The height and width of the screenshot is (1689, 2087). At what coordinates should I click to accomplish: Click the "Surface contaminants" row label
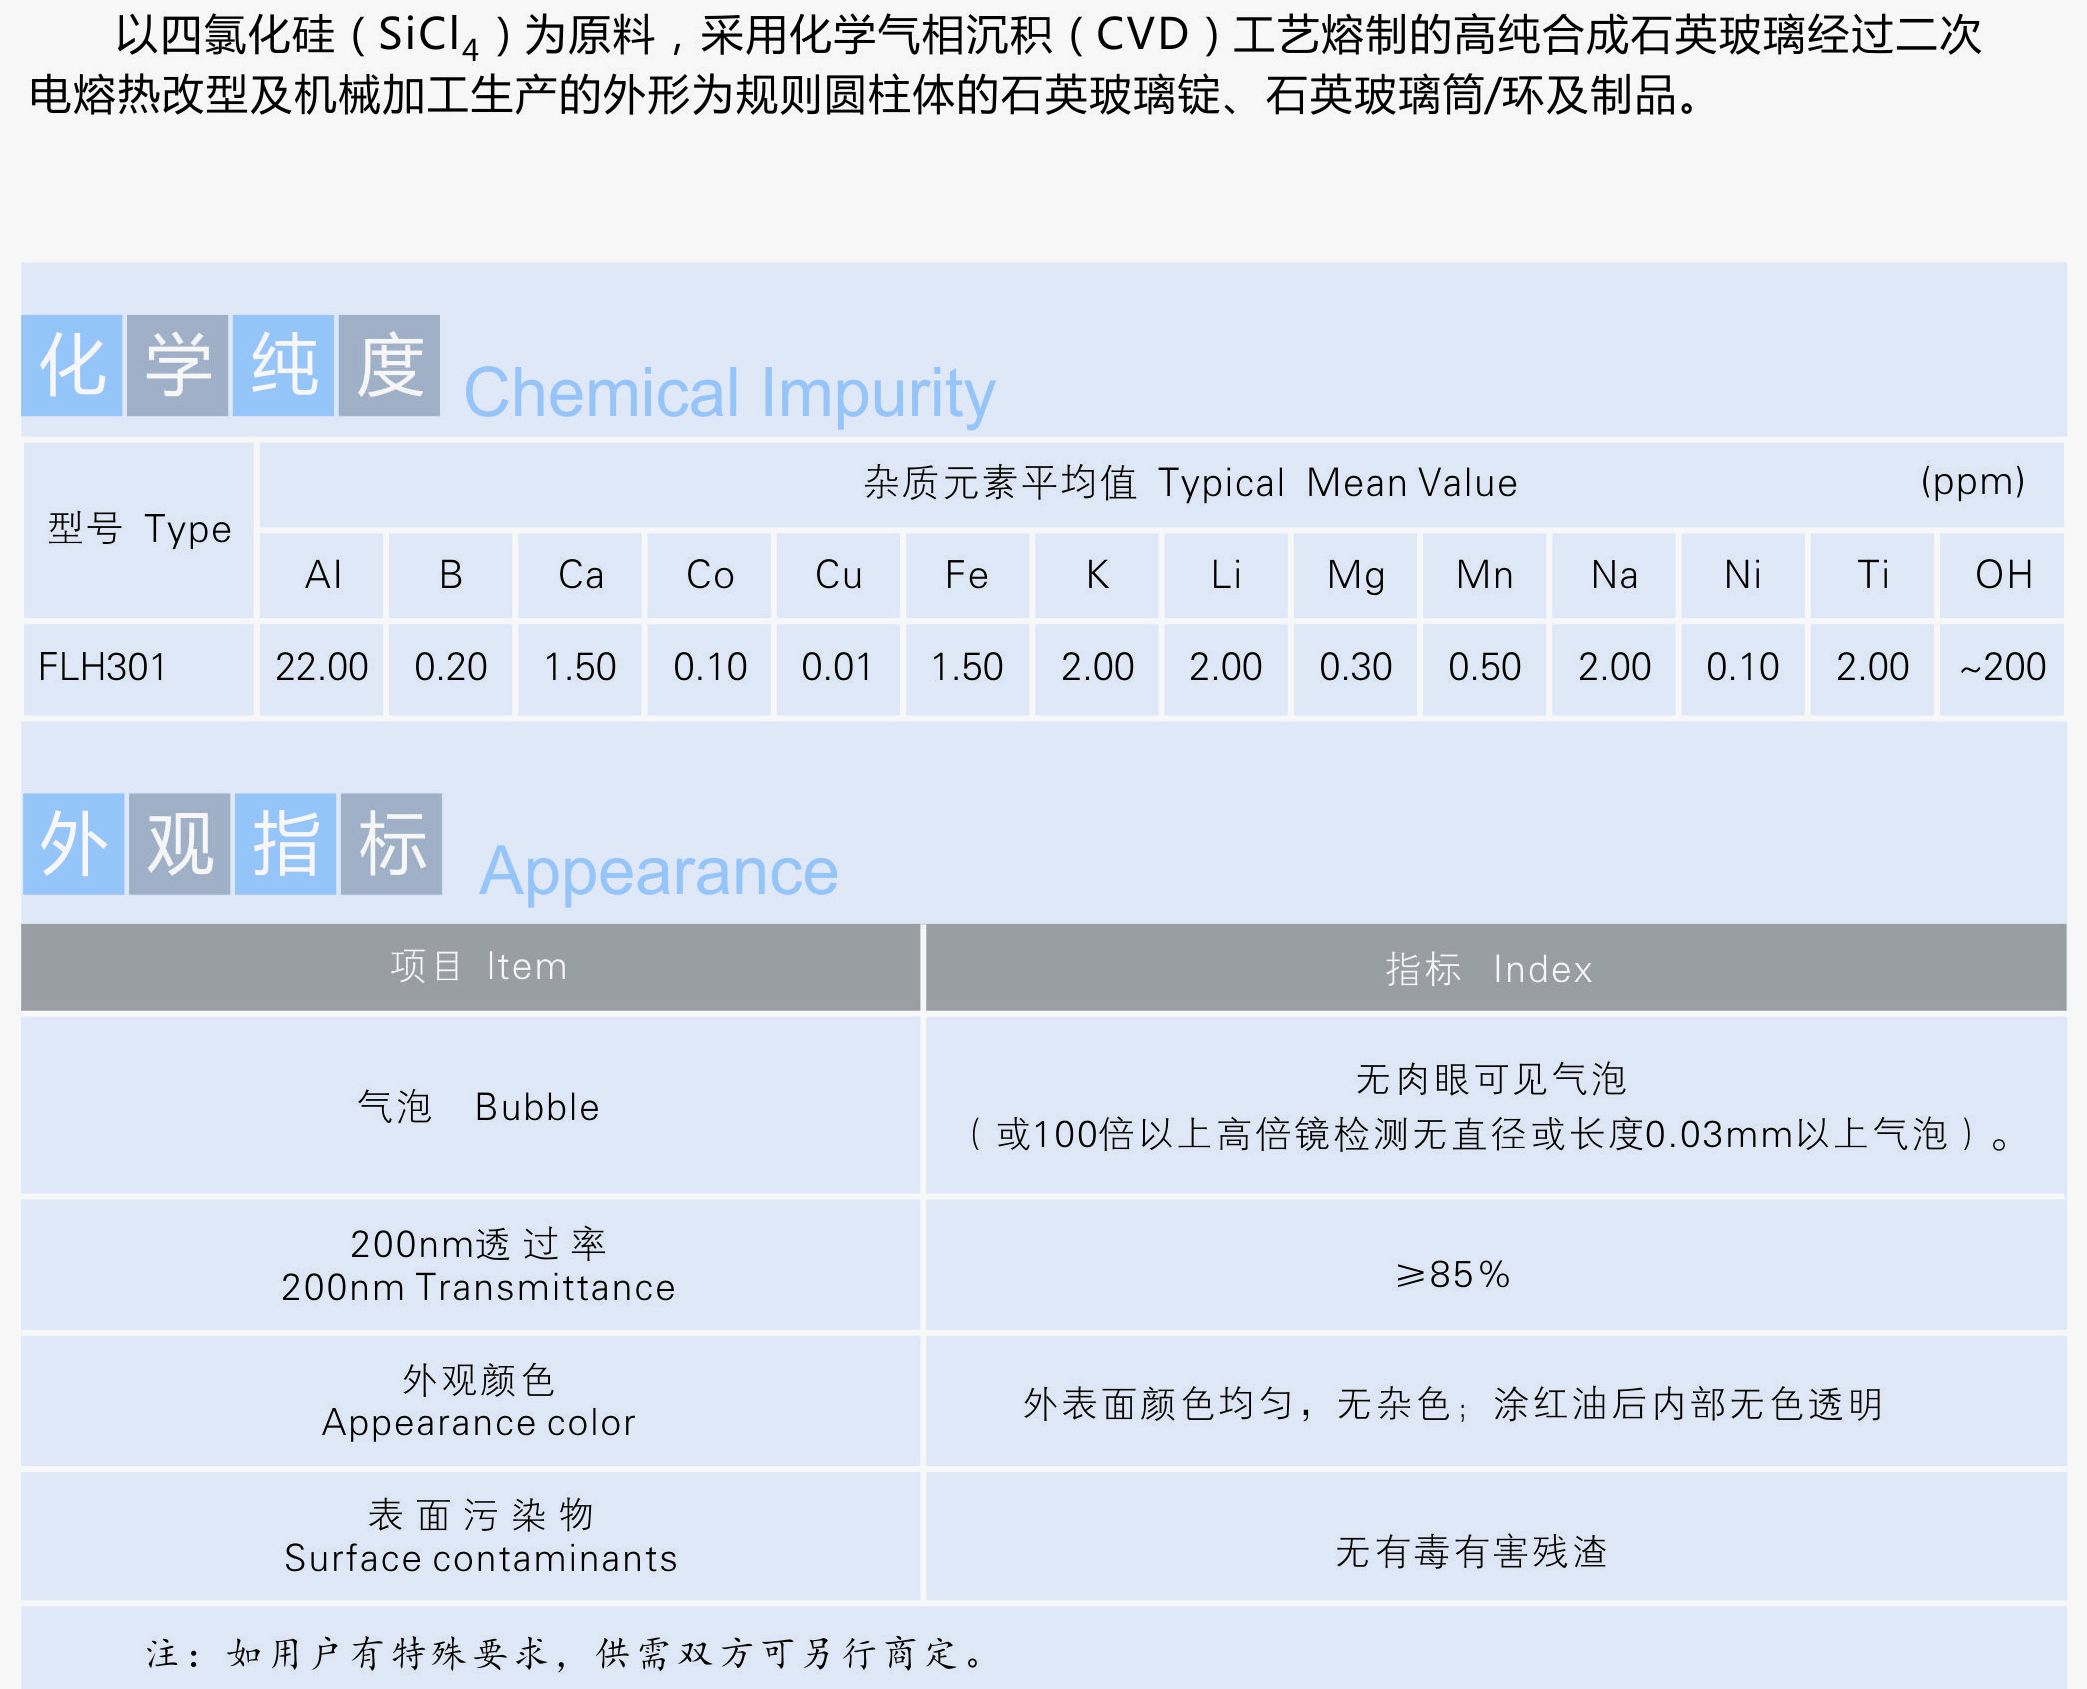pos(480,1558)
